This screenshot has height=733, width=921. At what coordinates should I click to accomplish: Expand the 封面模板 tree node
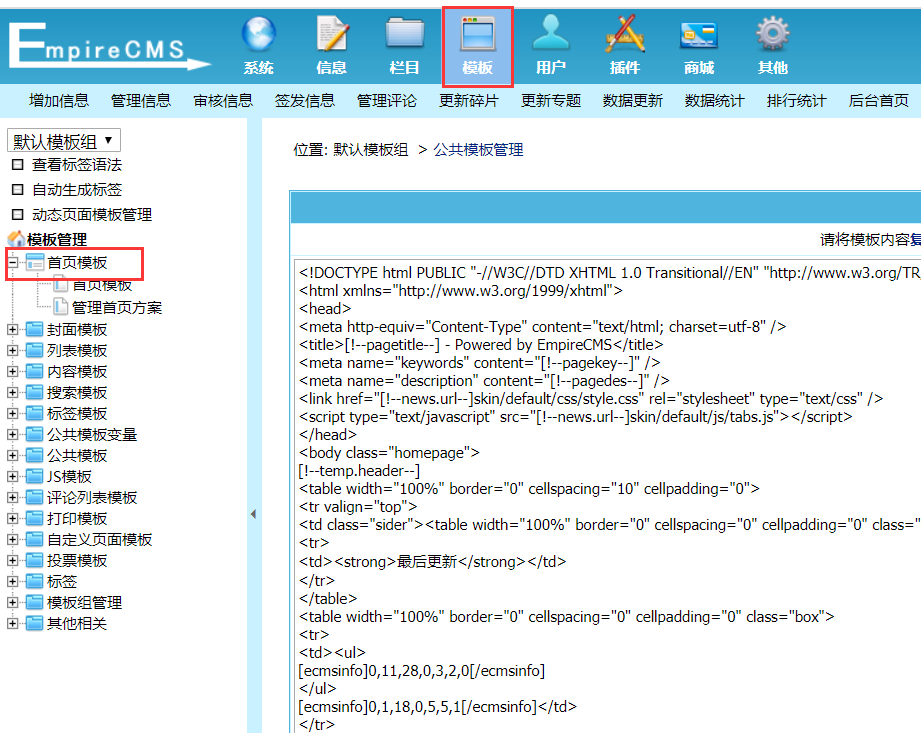pos(12,329)
